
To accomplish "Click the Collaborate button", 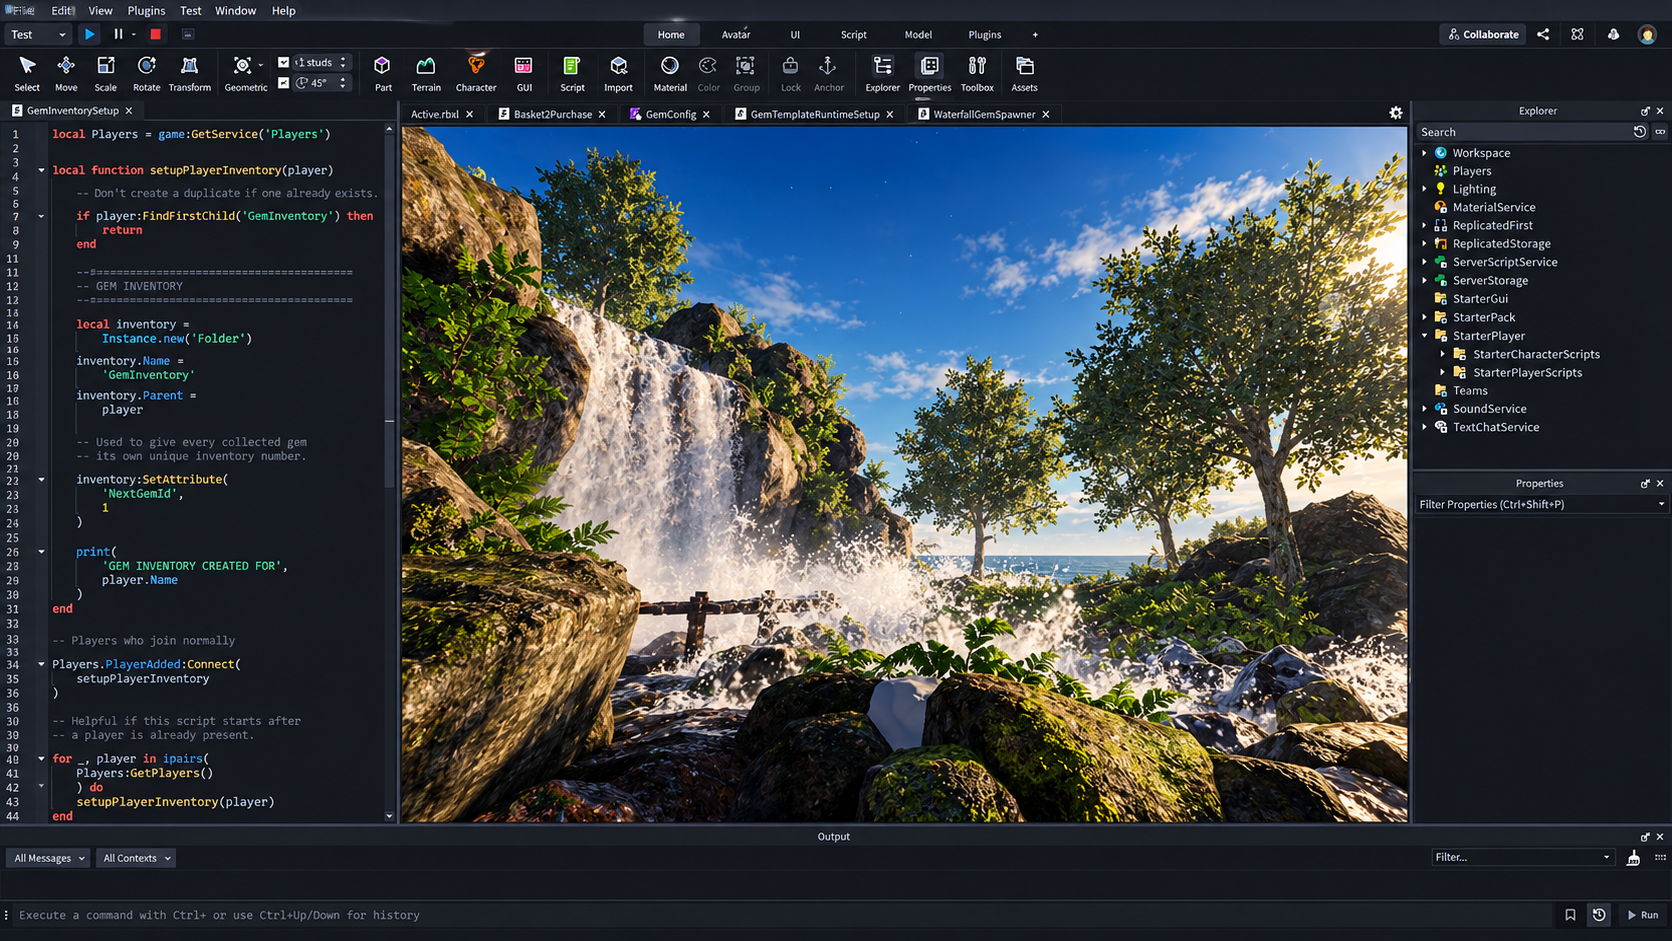I will coord(1483,34).
